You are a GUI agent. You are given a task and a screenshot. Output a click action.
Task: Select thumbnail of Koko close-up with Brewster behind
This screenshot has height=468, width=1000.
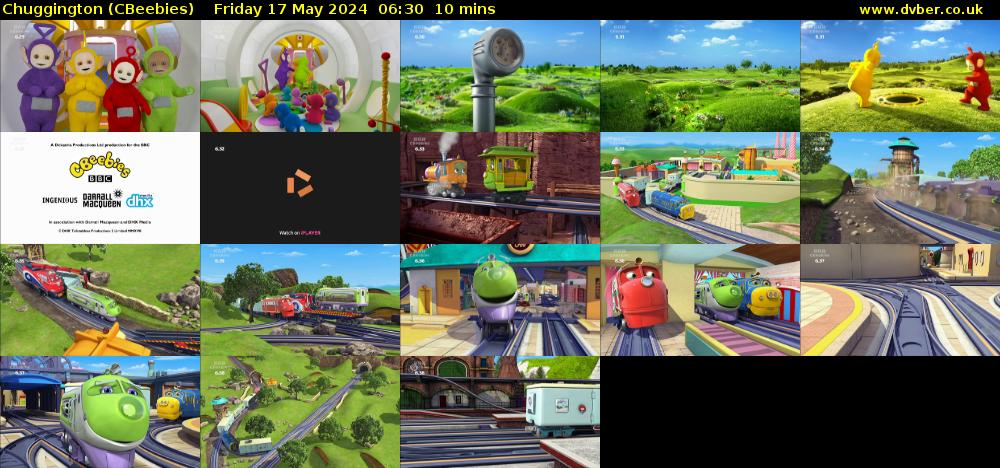coord(100,412)
